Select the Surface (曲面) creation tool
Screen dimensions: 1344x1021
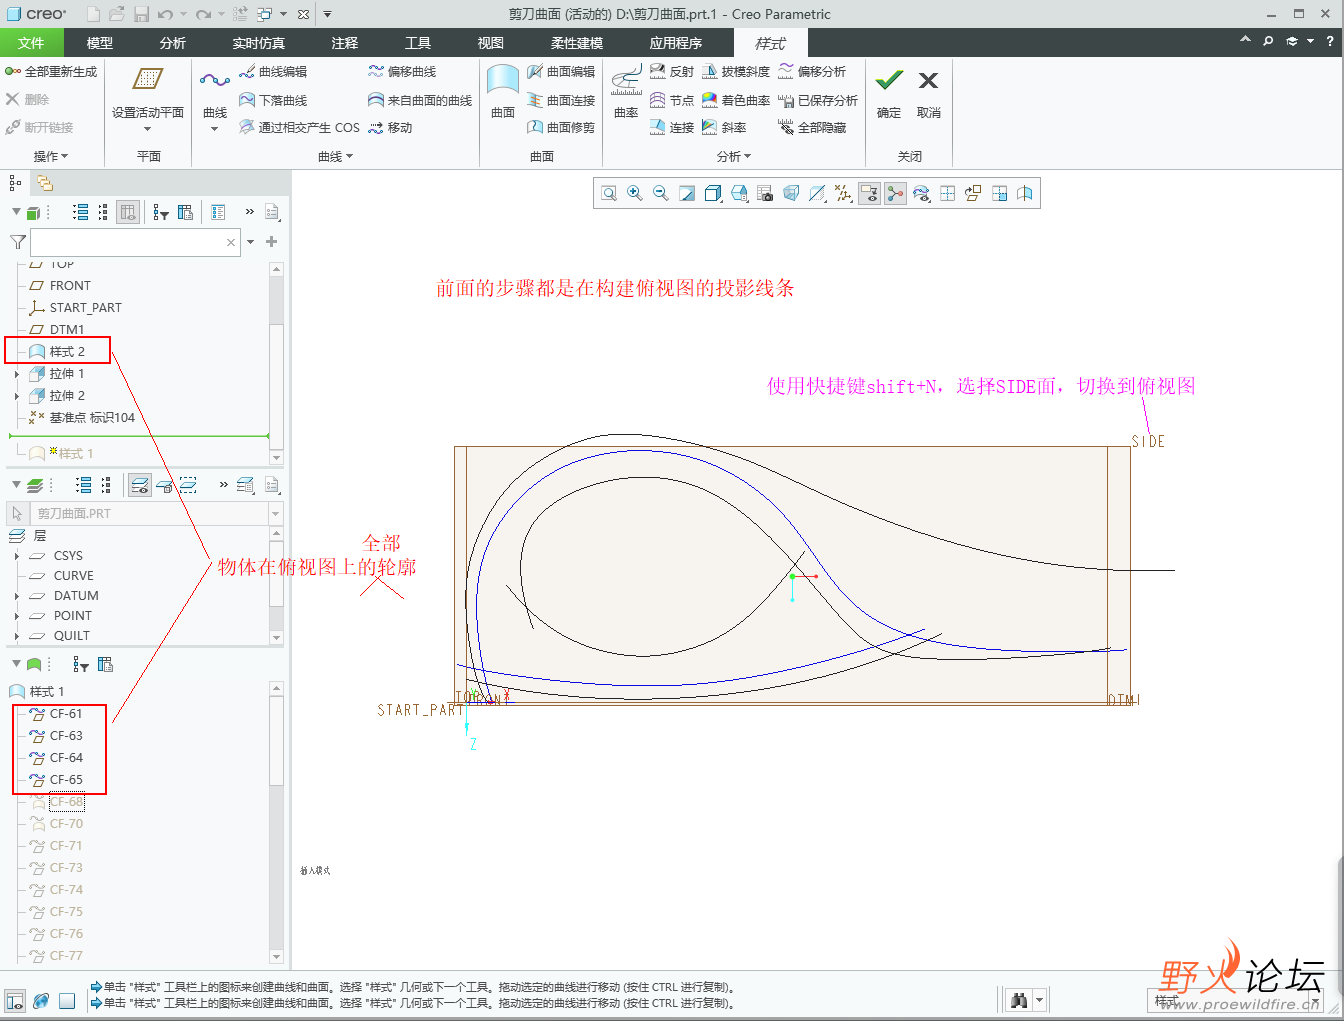[x=503, y=92]
